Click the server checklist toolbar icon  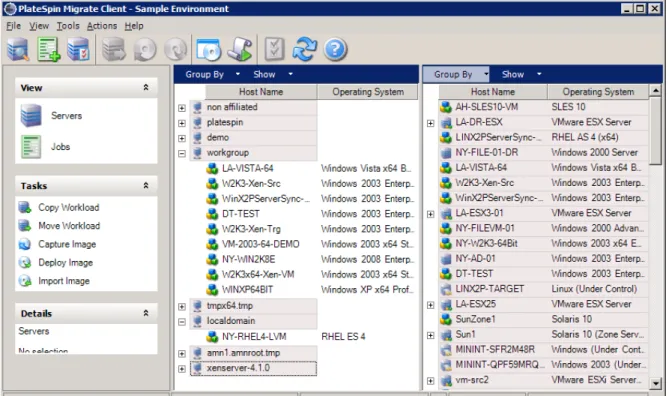point(79,49)
